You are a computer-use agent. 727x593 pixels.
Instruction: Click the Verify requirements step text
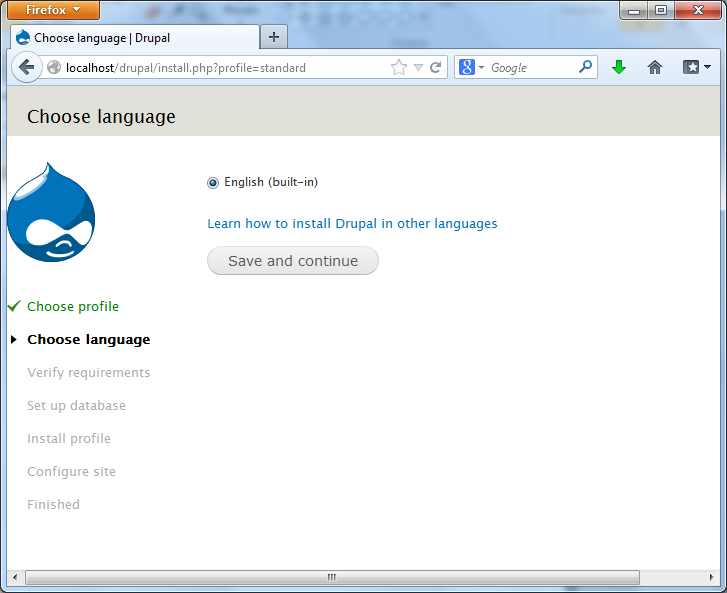89,373
